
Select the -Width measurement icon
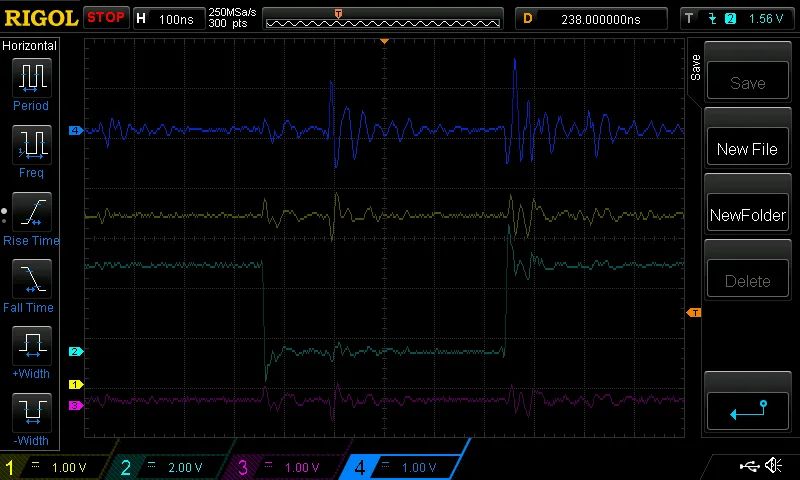pyautogui.click(x=32, y=412)
